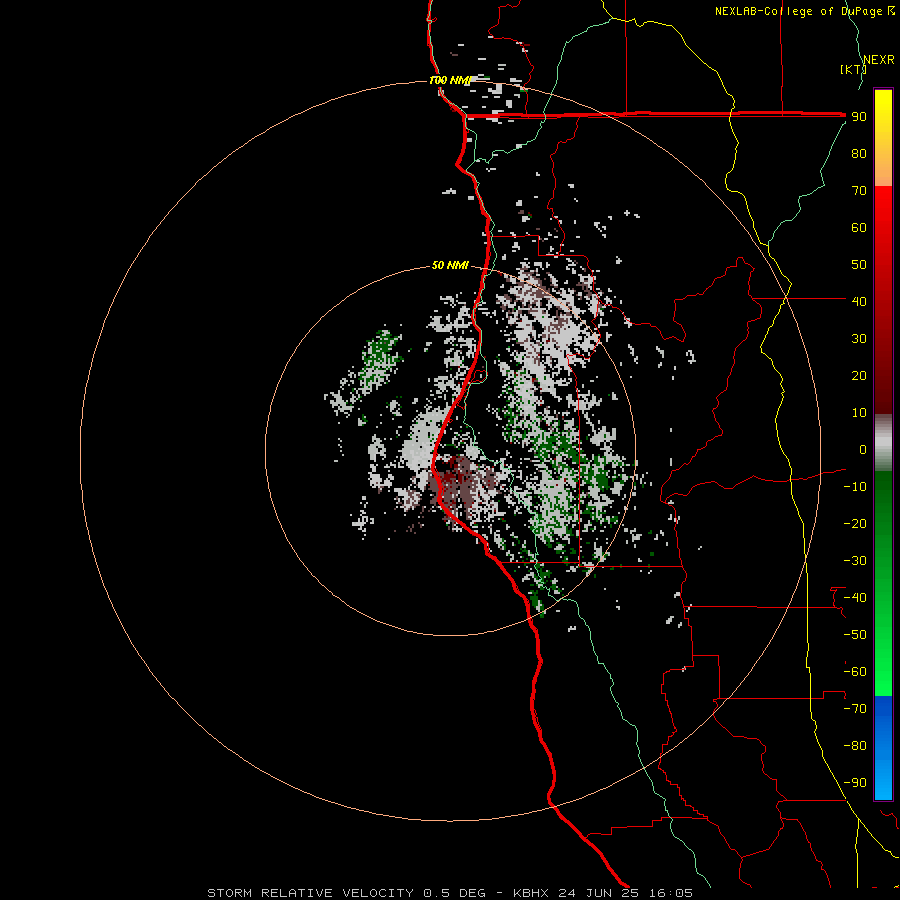Click the KBHX station identifier in footer
This screenshot has width=900, height=900.
click(531, 893)
